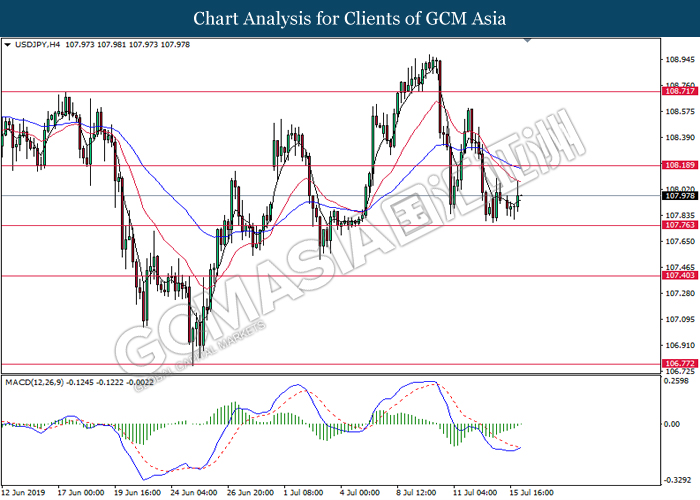Click the 107.650 price axis value

point(680,242)
